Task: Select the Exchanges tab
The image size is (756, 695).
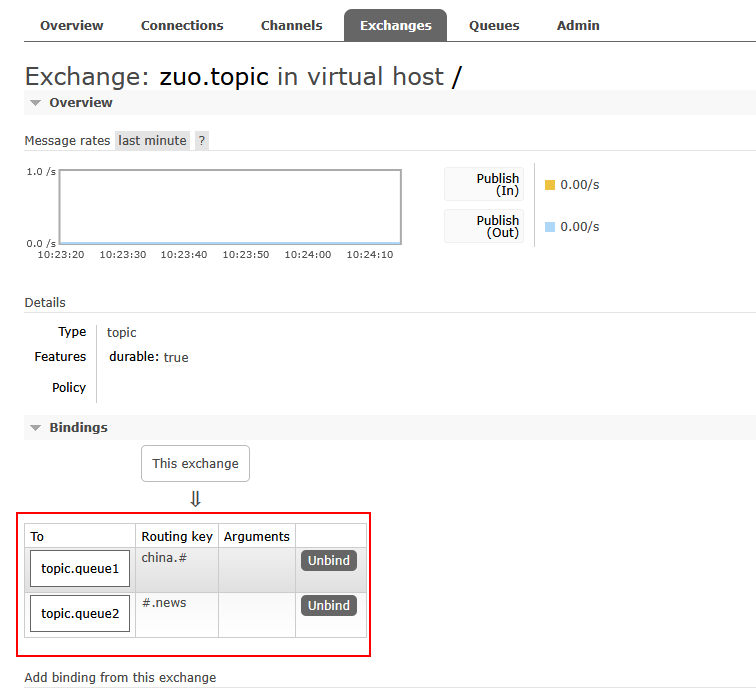Action: [x=395, y=25]
